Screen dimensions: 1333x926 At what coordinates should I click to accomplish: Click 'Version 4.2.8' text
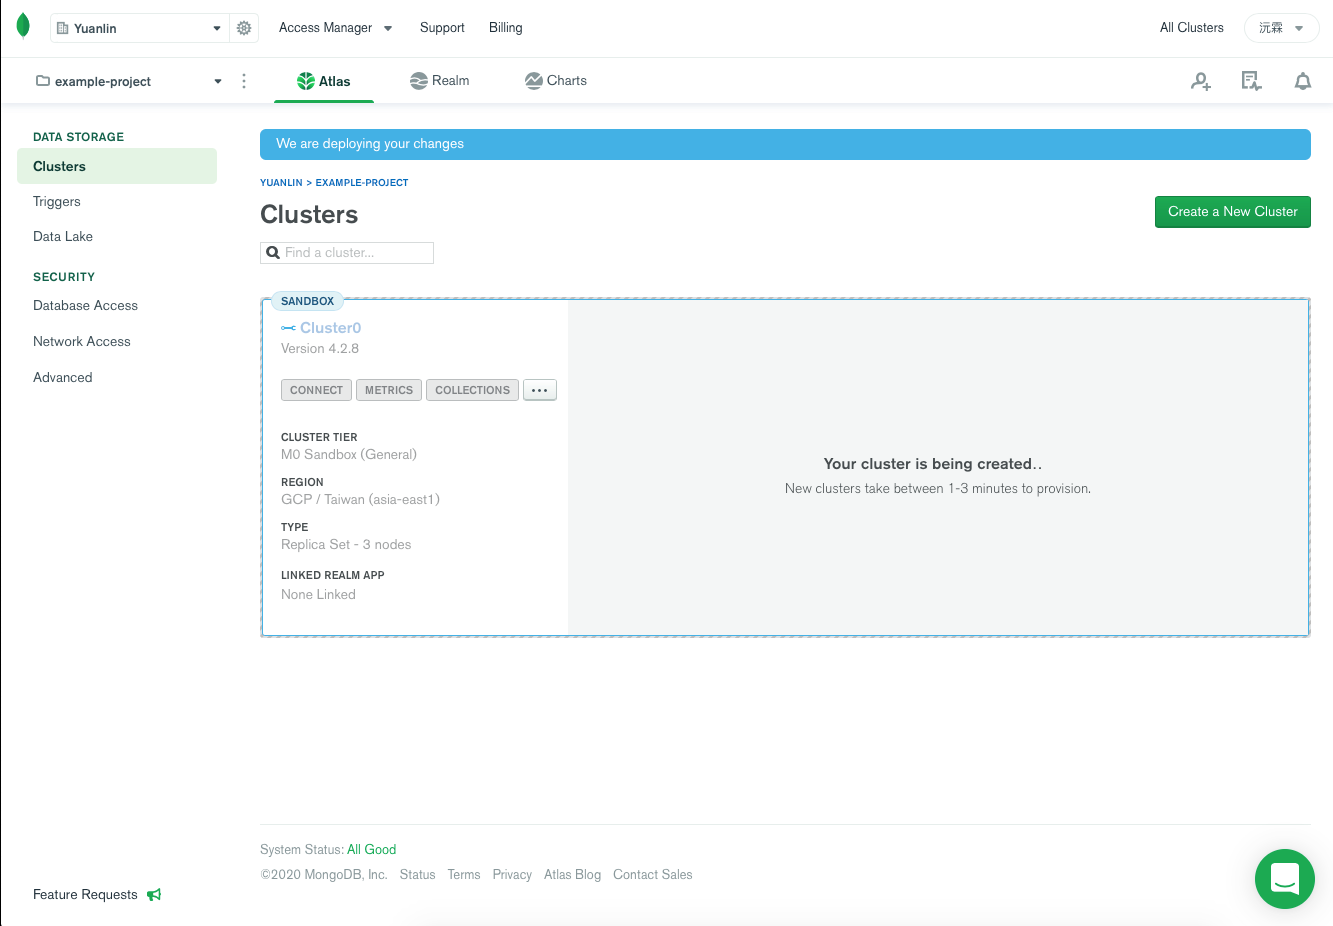point(320,349)
